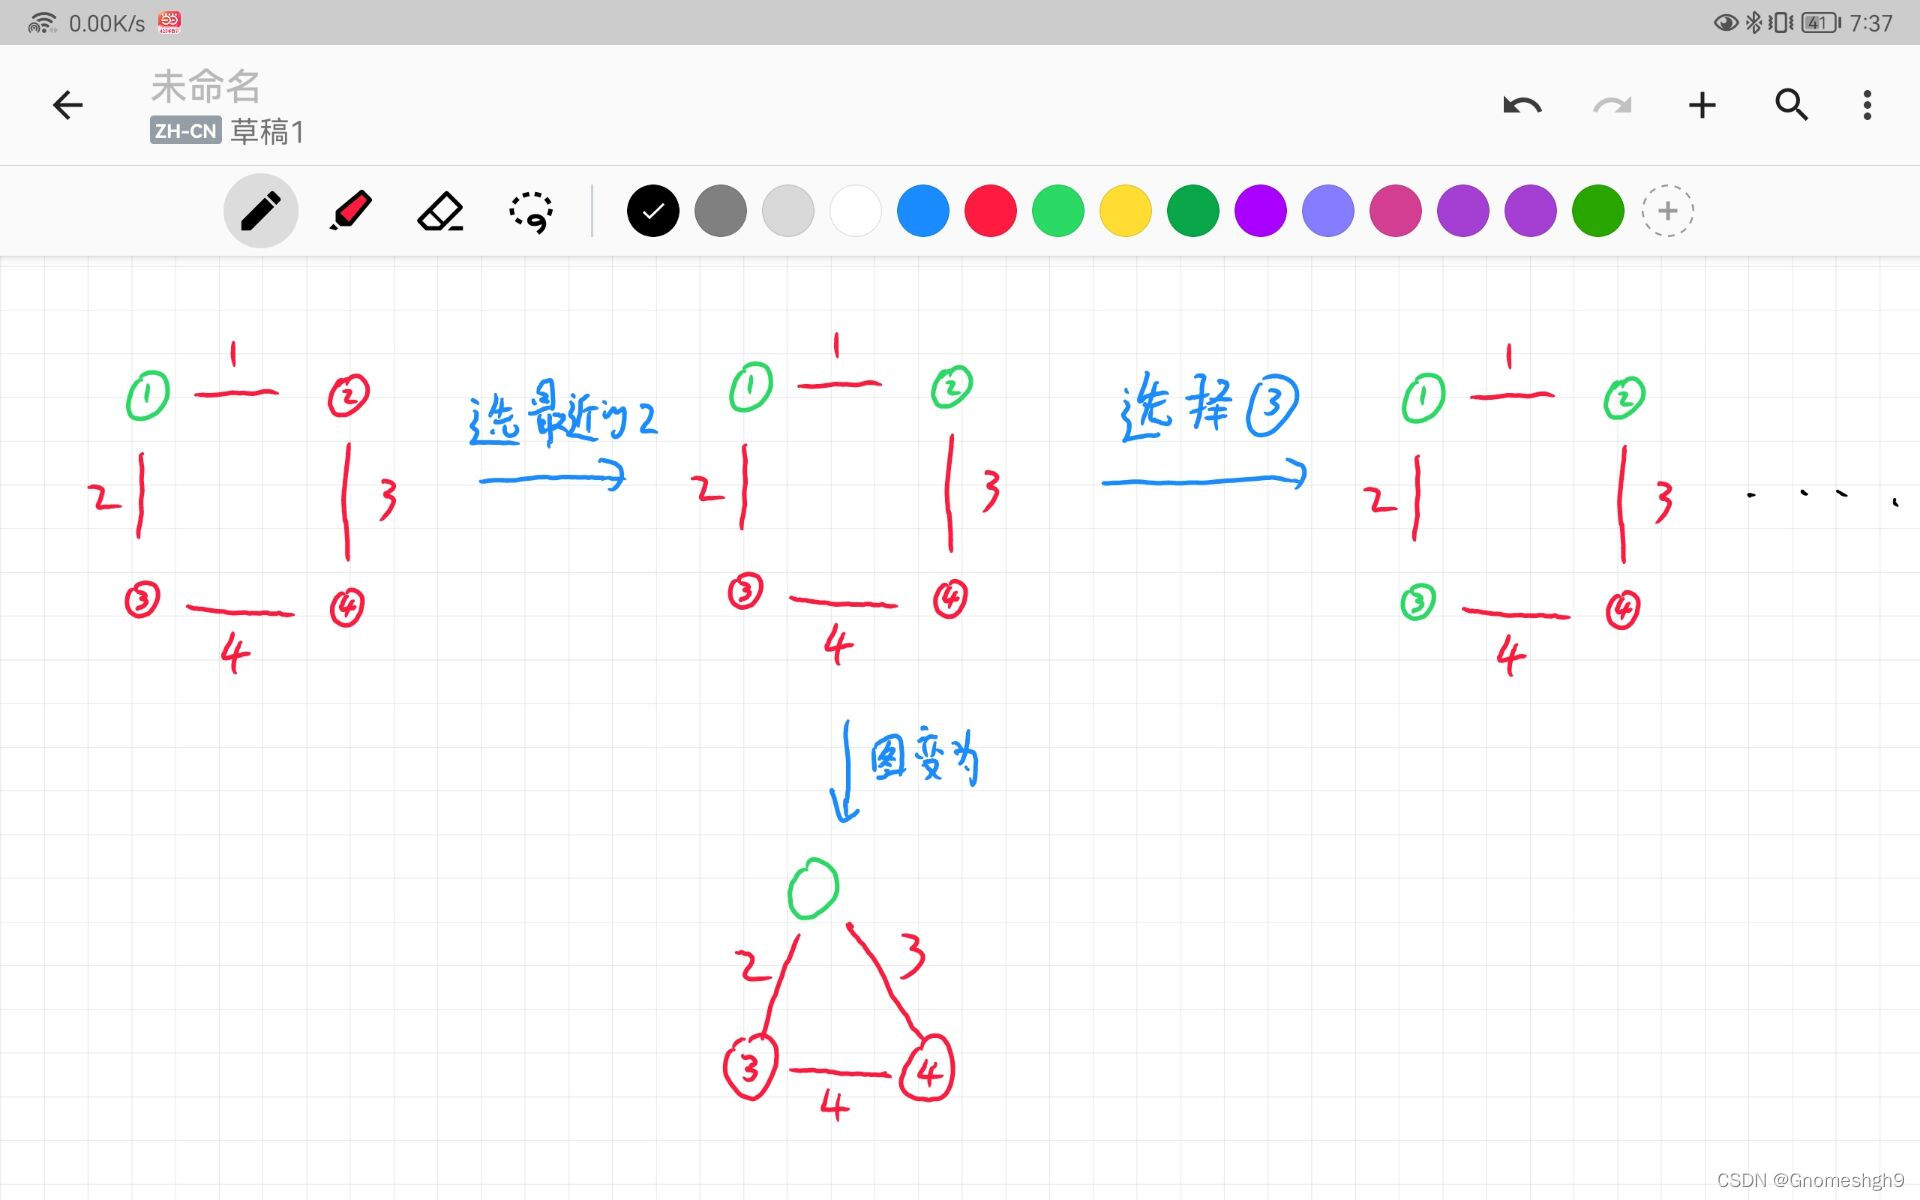Pick the blue color swatch
Viewport: 1920px width, 1200px height.
923,211
